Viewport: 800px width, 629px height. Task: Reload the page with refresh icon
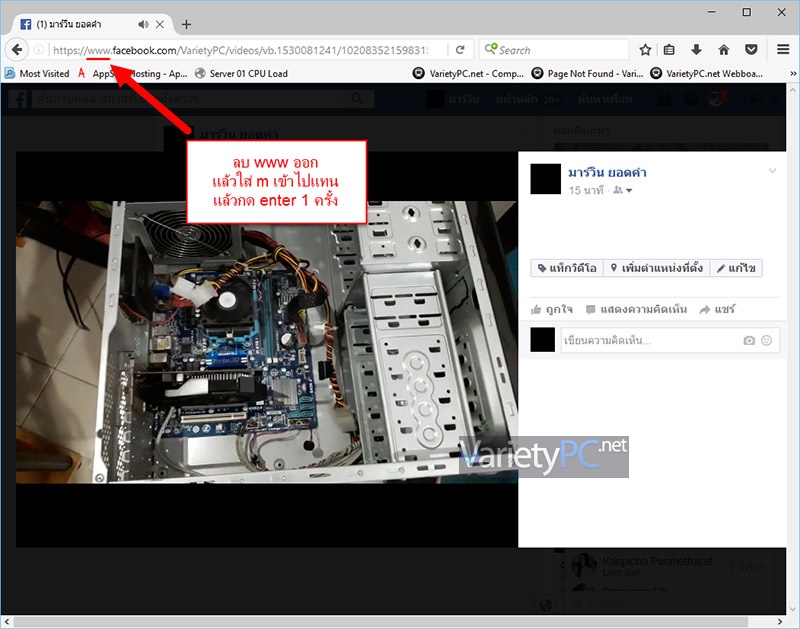click(x=460, y=49)
